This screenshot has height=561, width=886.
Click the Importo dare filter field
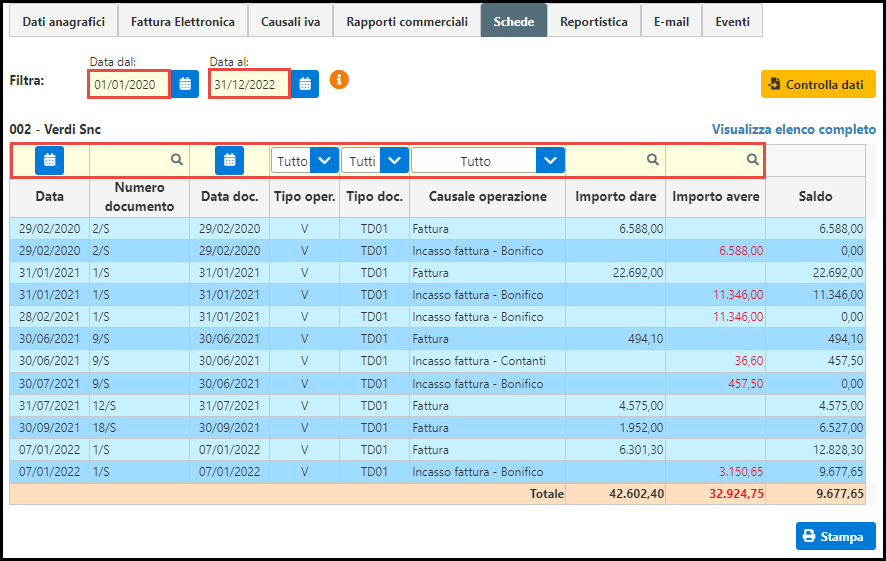coord(615,160)
